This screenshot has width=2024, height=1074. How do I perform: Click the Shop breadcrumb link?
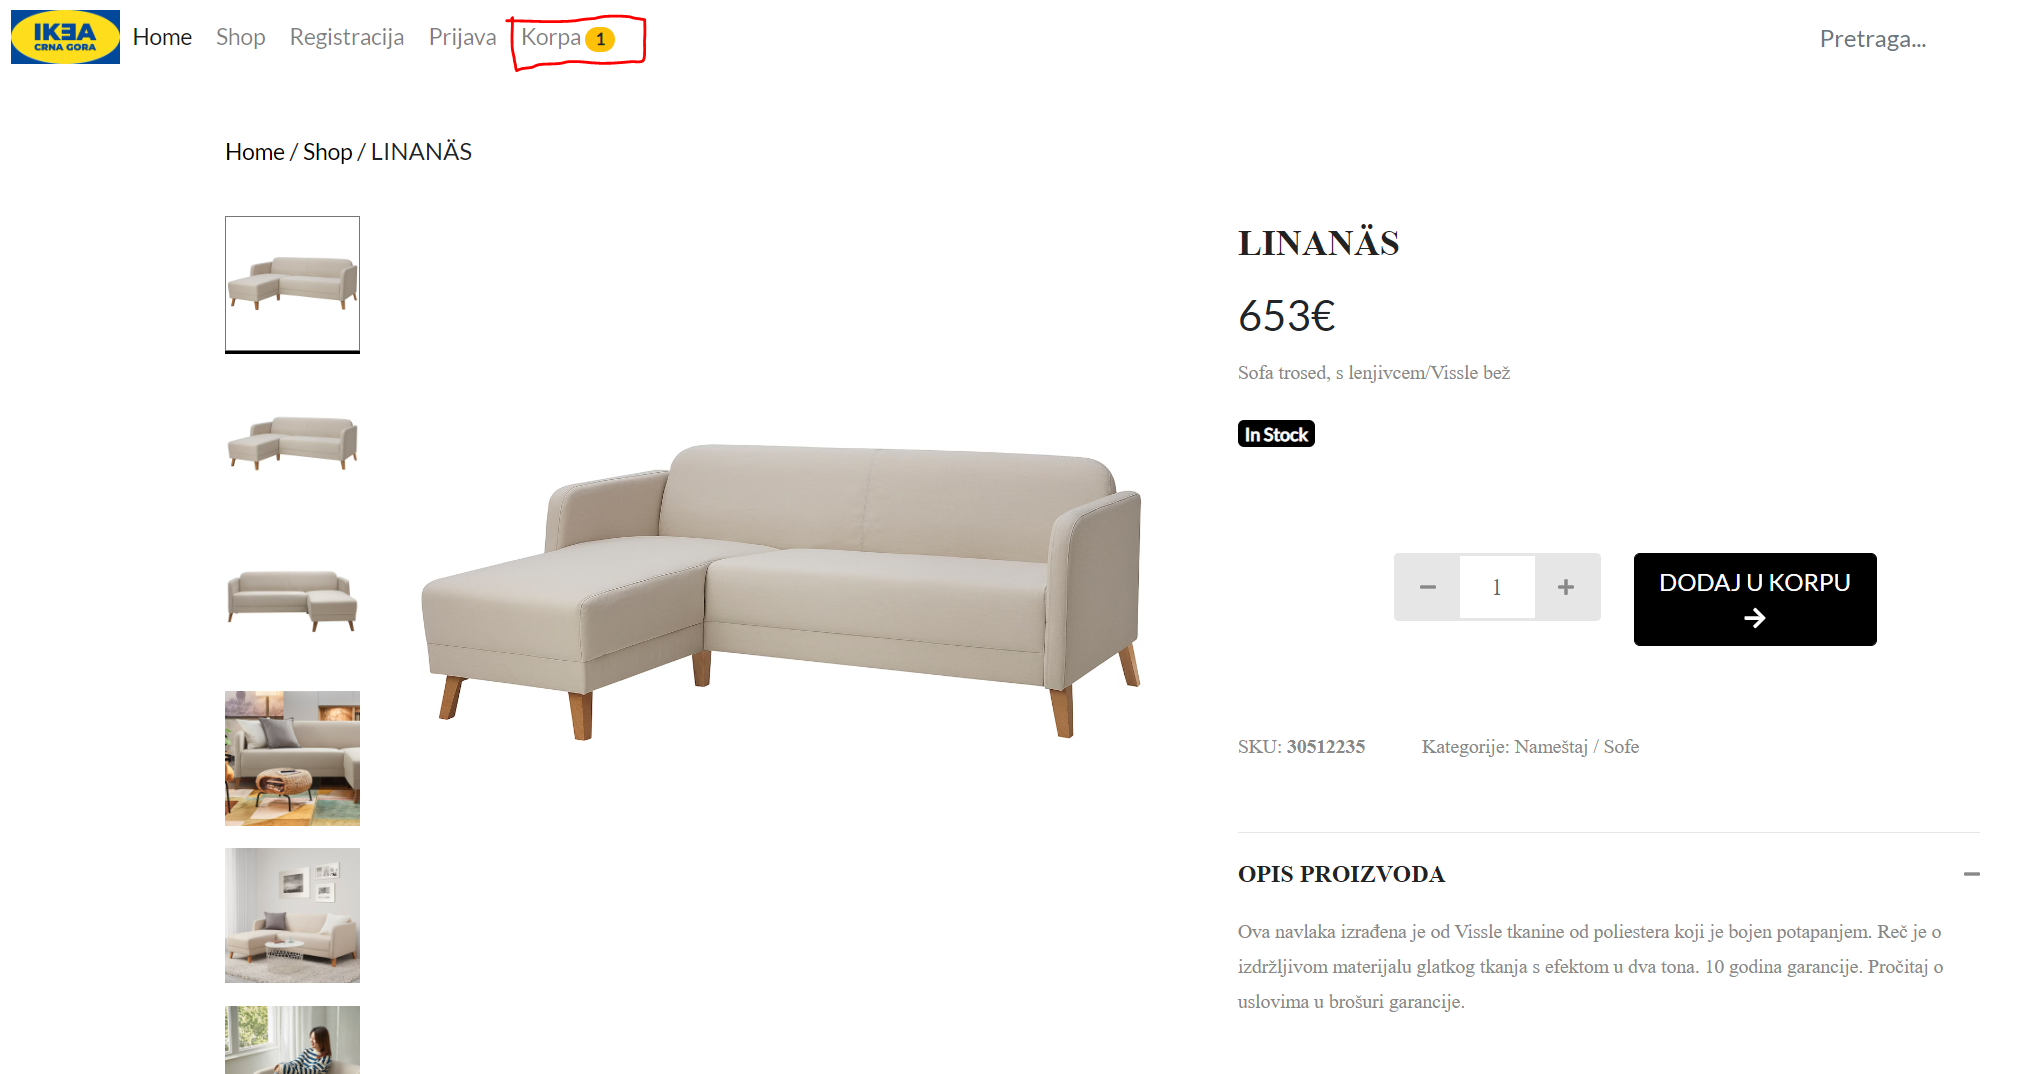pyautogui.click(x=328, y=152)
